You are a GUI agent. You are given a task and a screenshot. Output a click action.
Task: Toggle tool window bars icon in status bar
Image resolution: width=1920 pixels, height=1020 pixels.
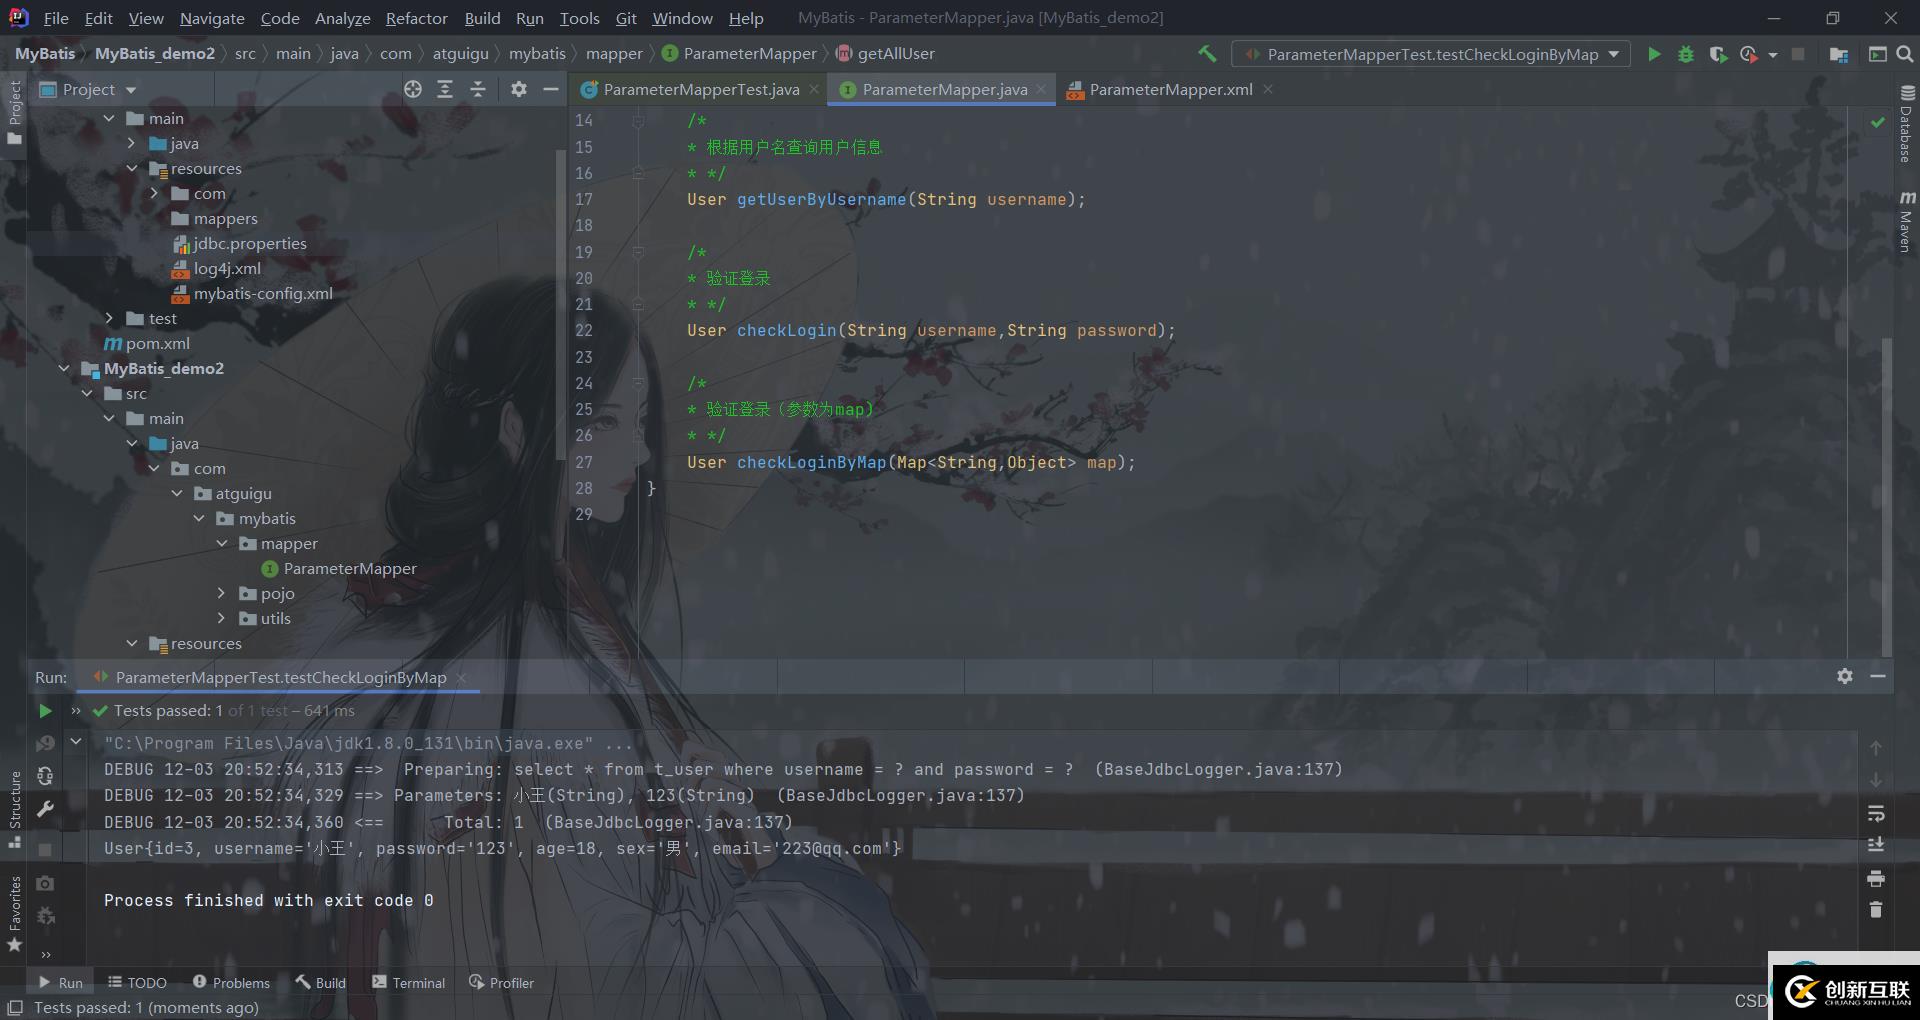pyautogui.click(x=15, y=1007)
